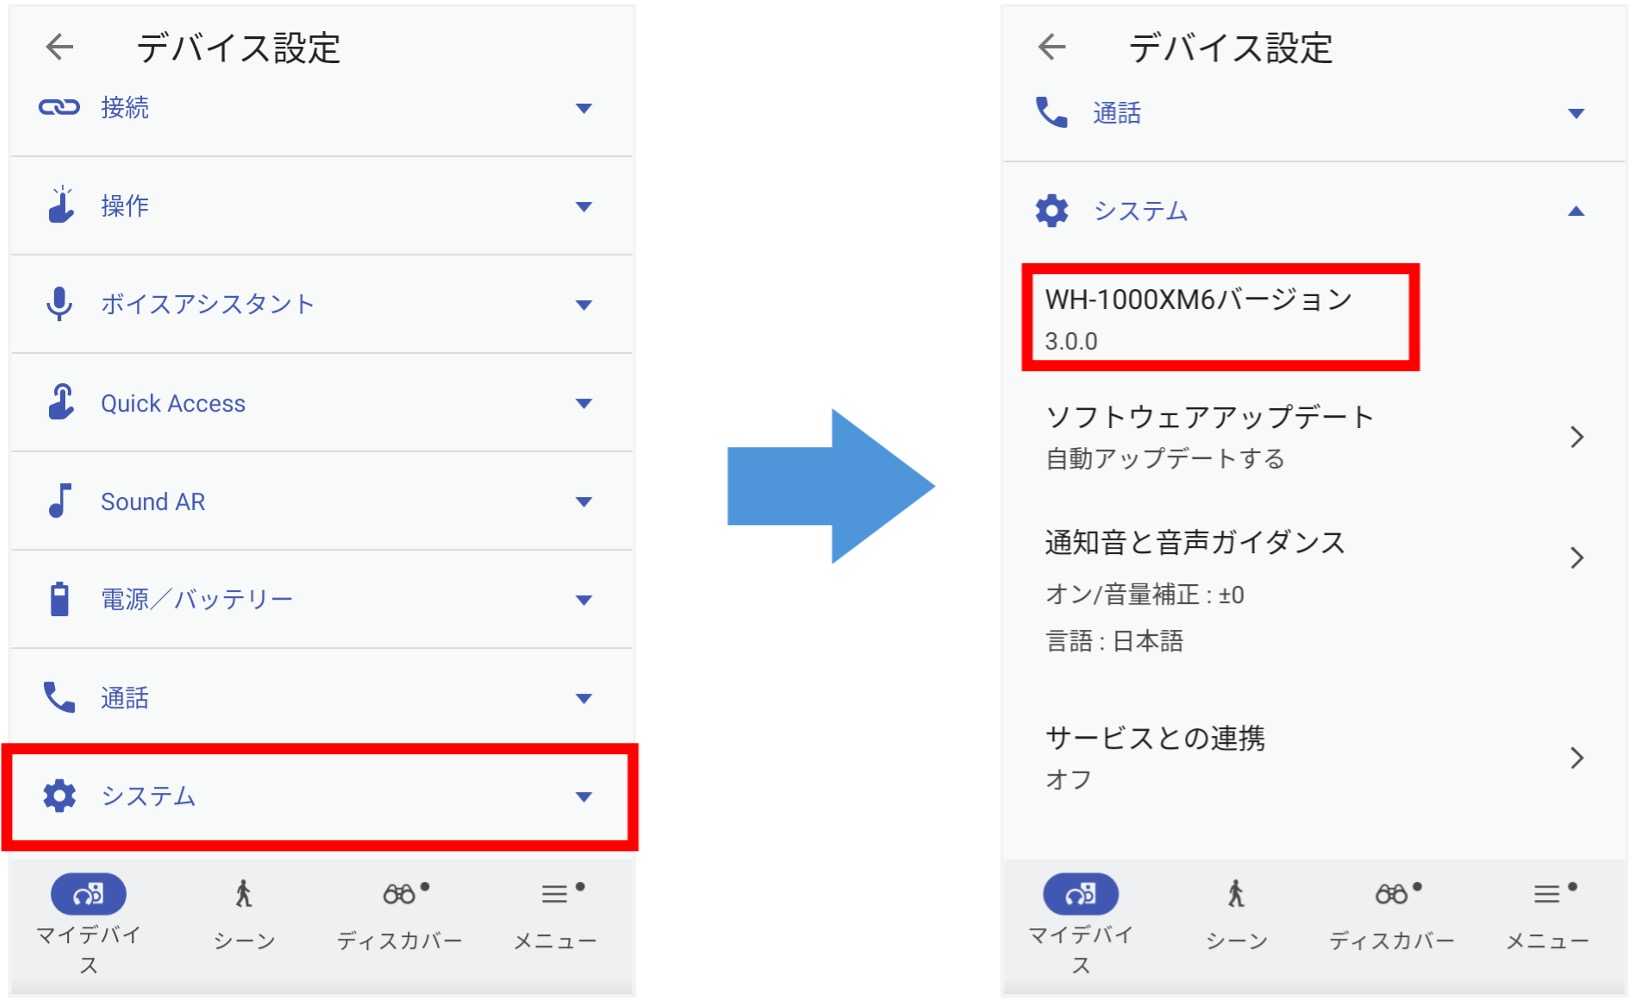
Task: Open the シーン tab on left screen
Action: 244,915
